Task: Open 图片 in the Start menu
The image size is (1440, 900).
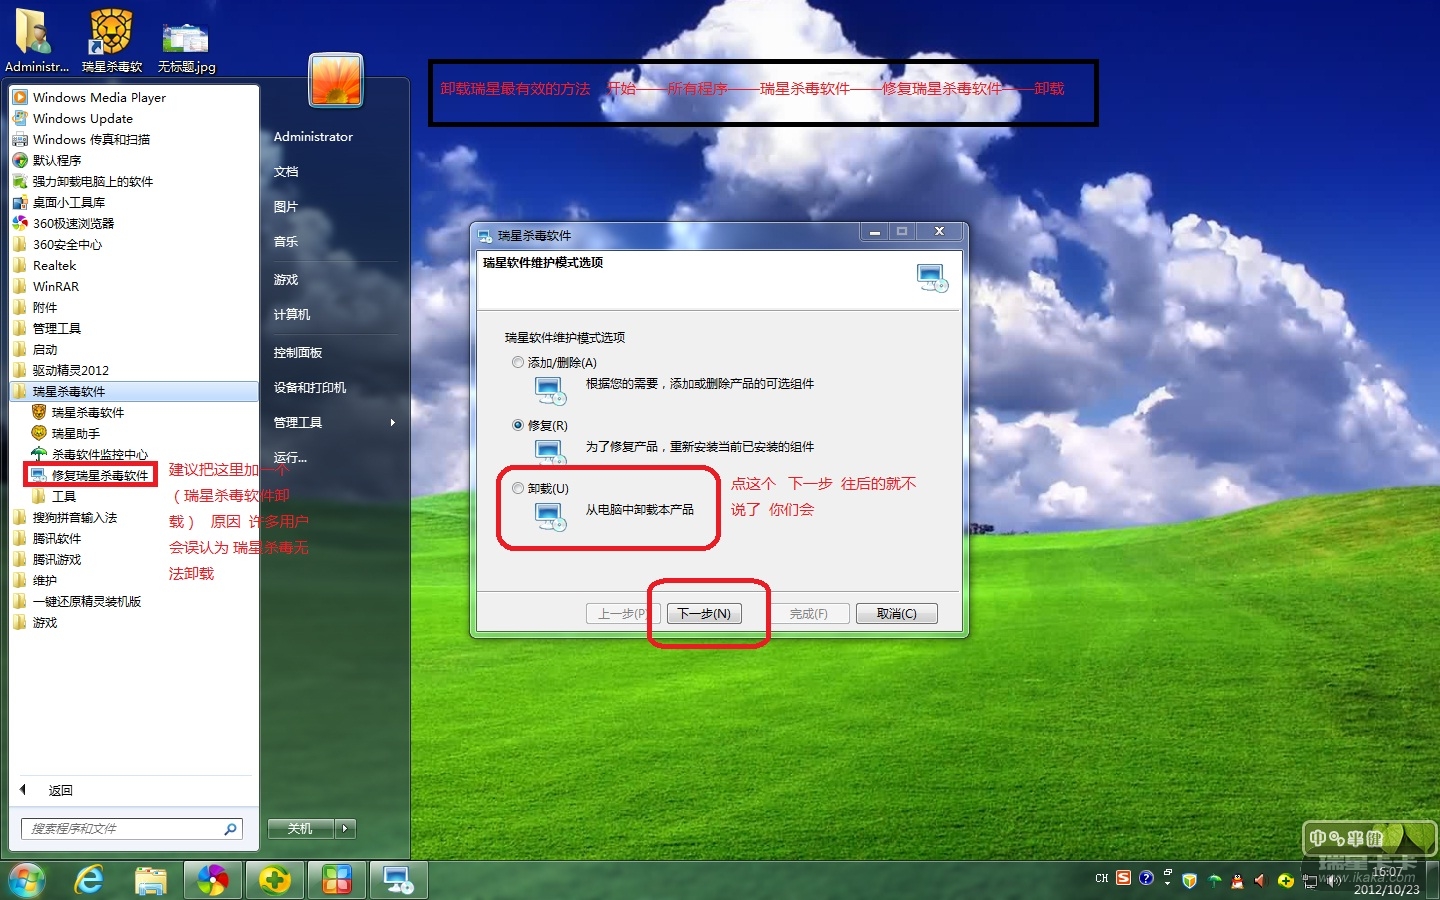Action: (x=286, y=207)
